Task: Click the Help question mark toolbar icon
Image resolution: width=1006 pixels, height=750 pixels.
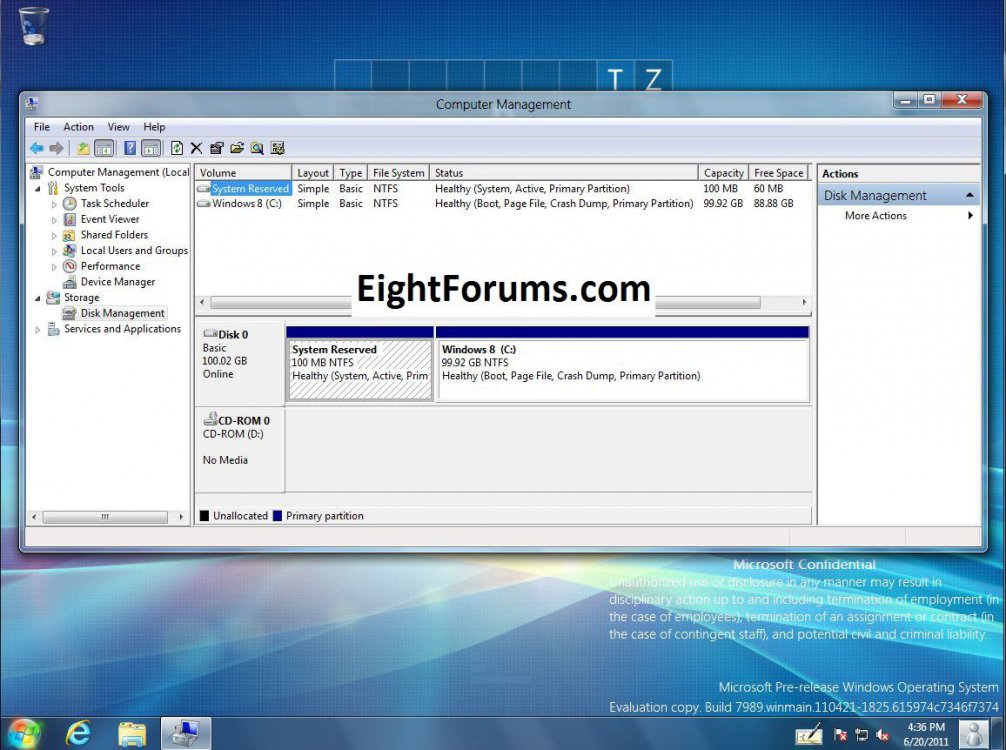Action: 130,148
